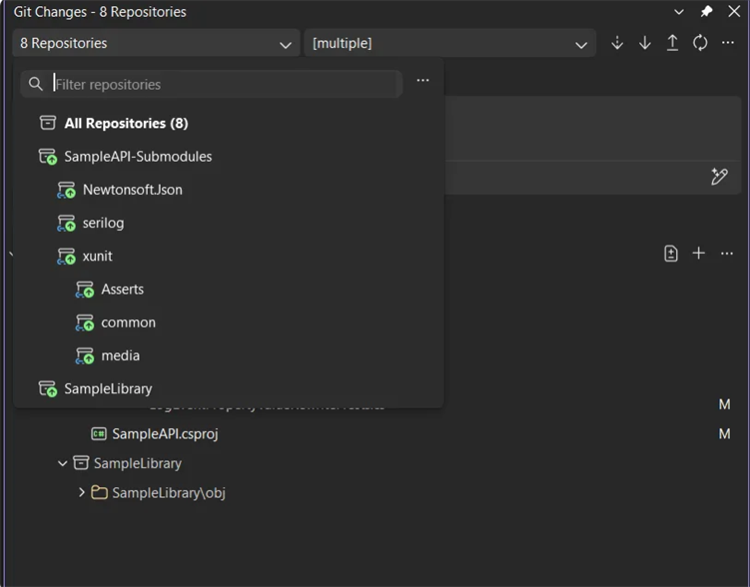Click the SampleLibrary repository icon in dropdown

pos(48,388)
